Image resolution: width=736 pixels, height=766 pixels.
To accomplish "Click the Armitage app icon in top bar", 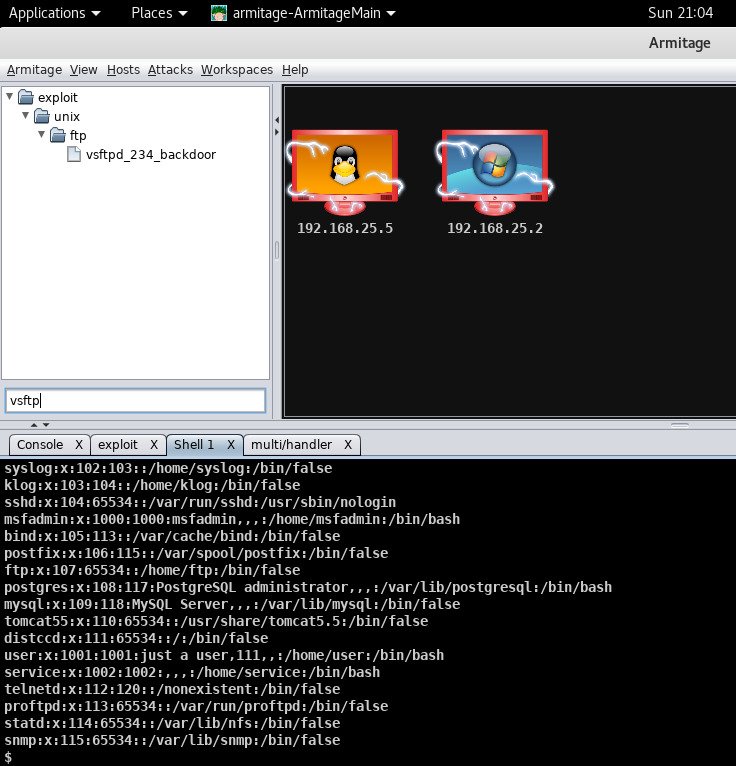I will [219, 13].
